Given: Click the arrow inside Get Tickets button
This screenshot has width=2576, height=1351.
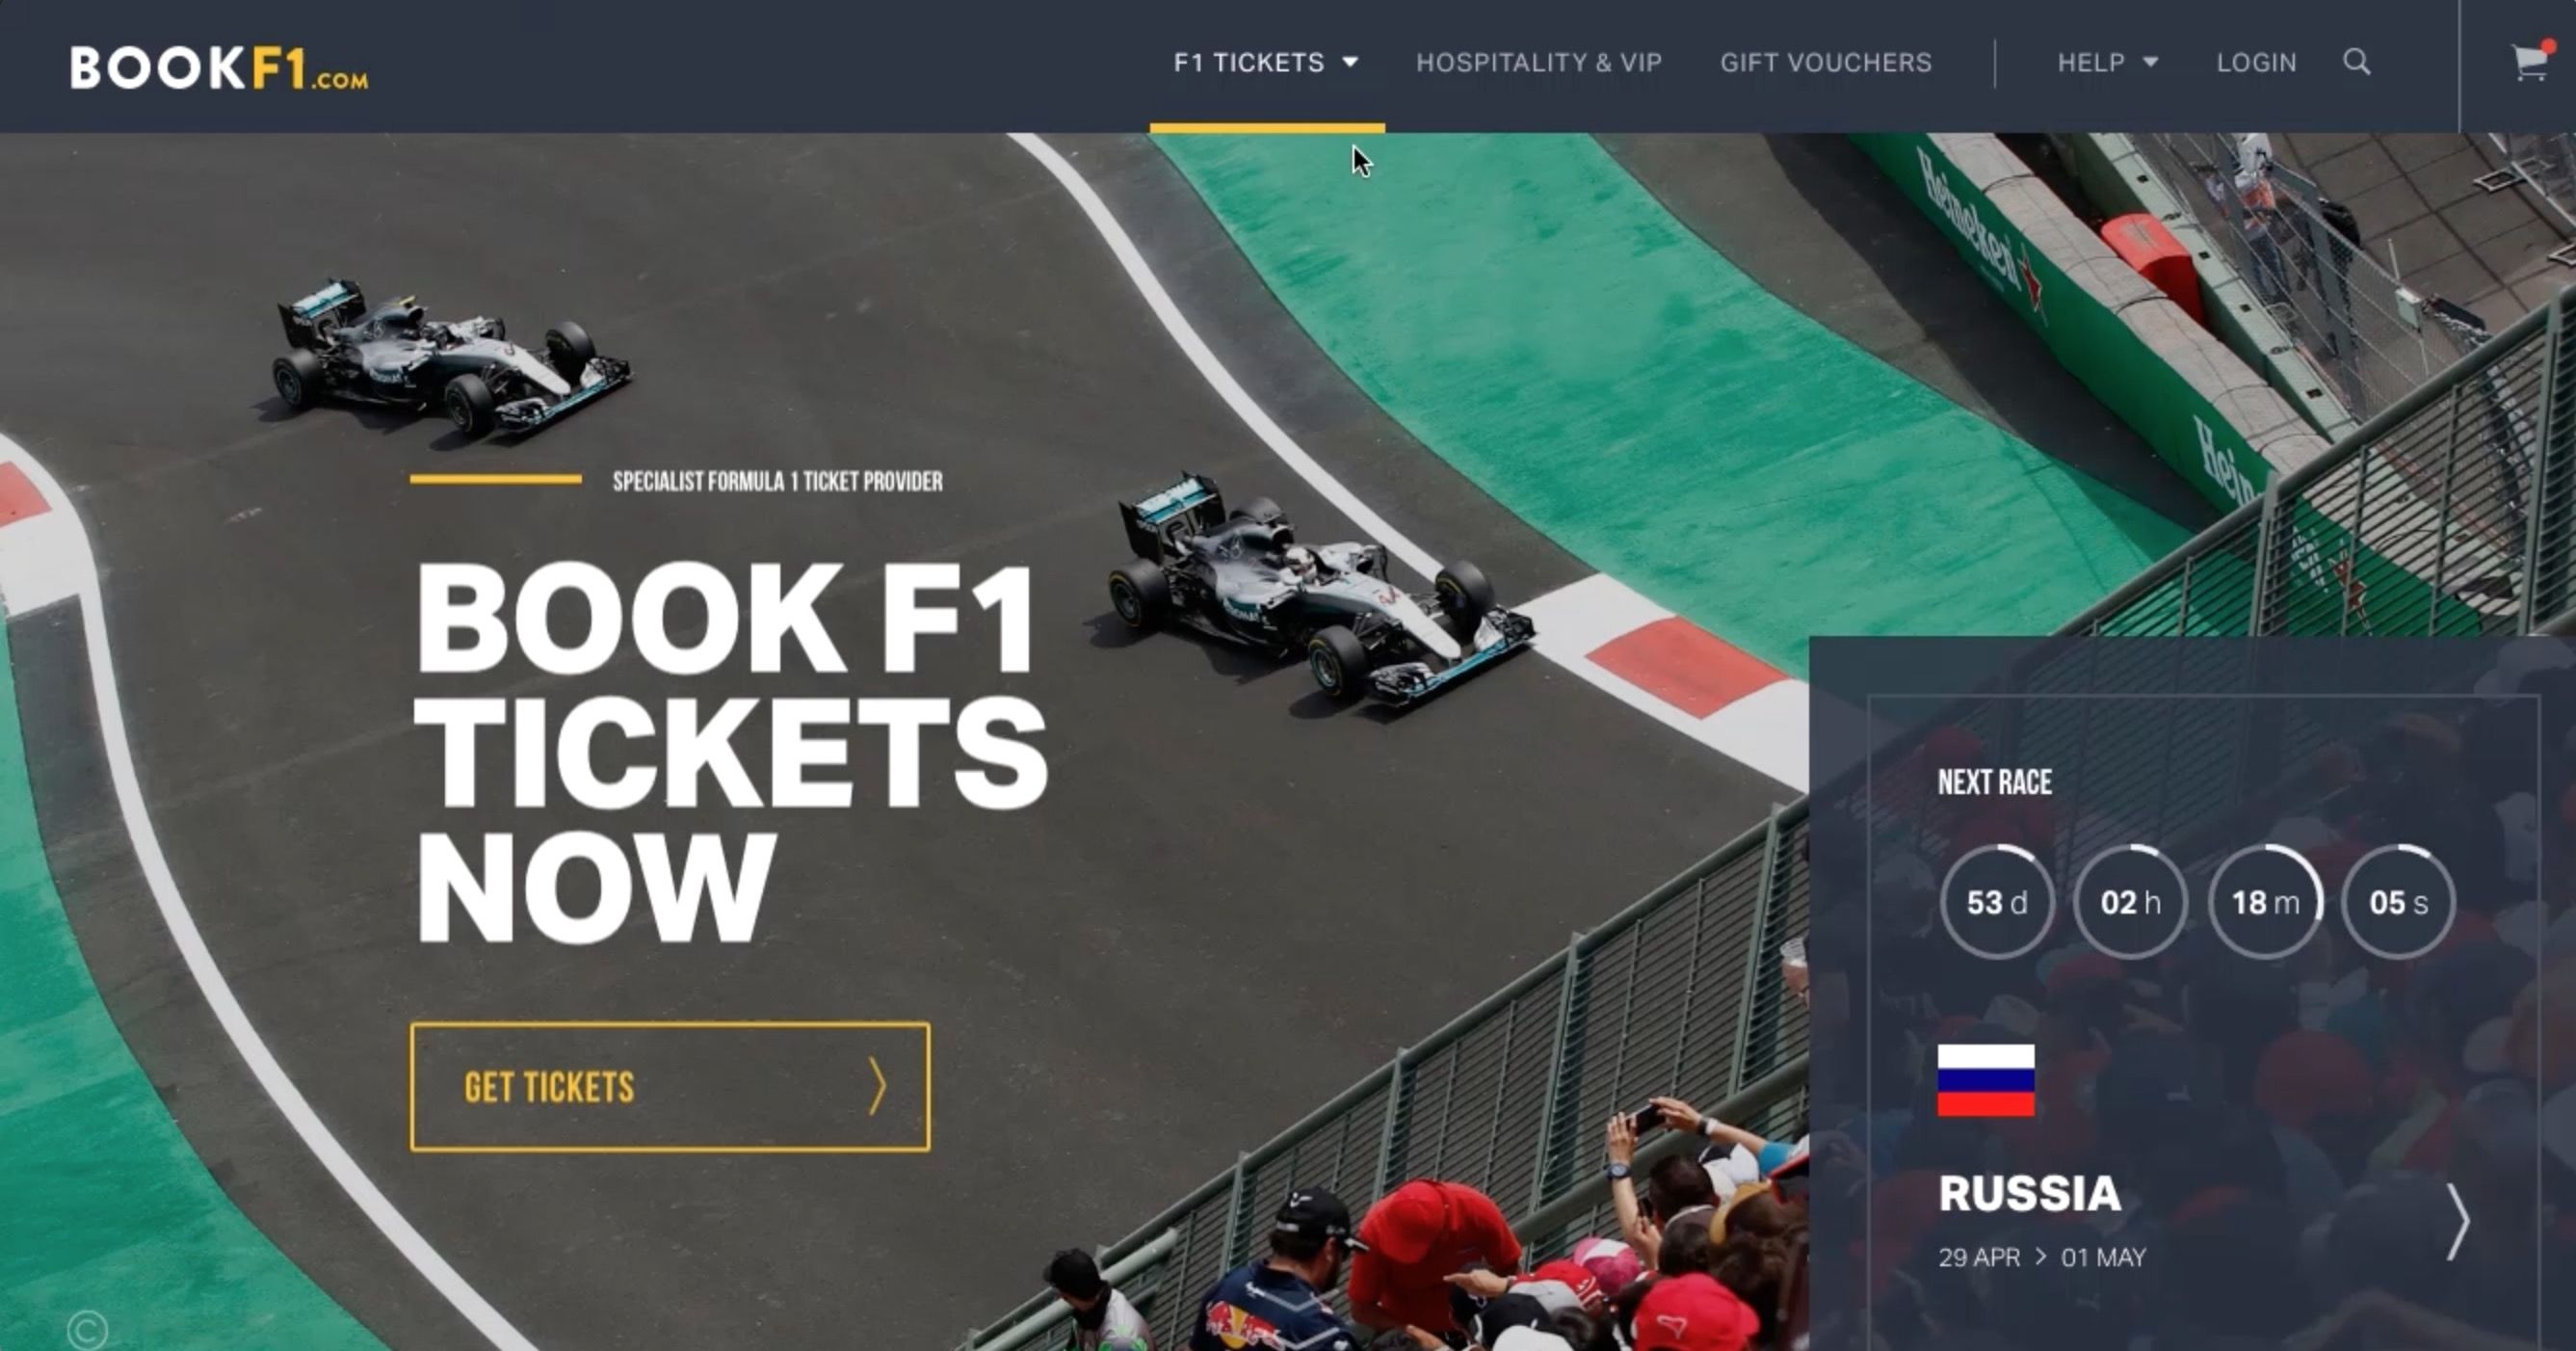Looking at the screenshot, I should [876, 1086].
